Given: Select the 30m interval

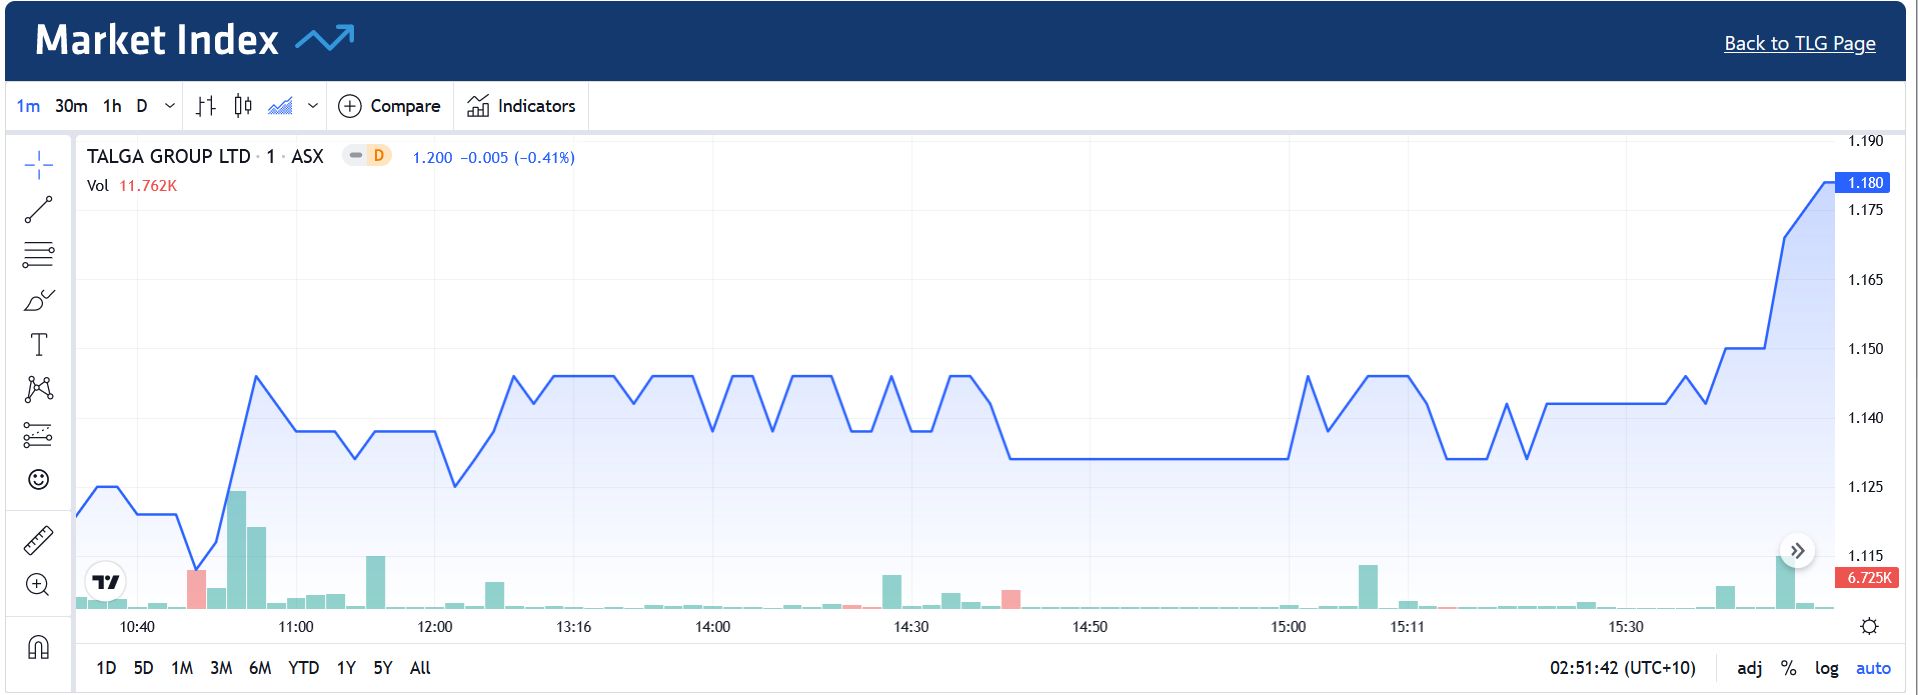Looking at the screenshot, I should tap(71, 106).
